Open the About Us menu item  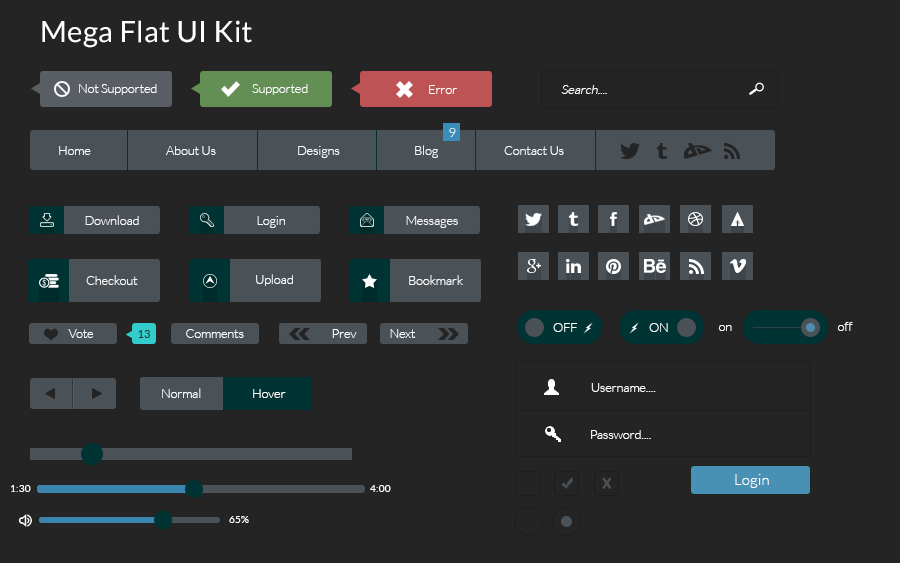tap(193, 150)
